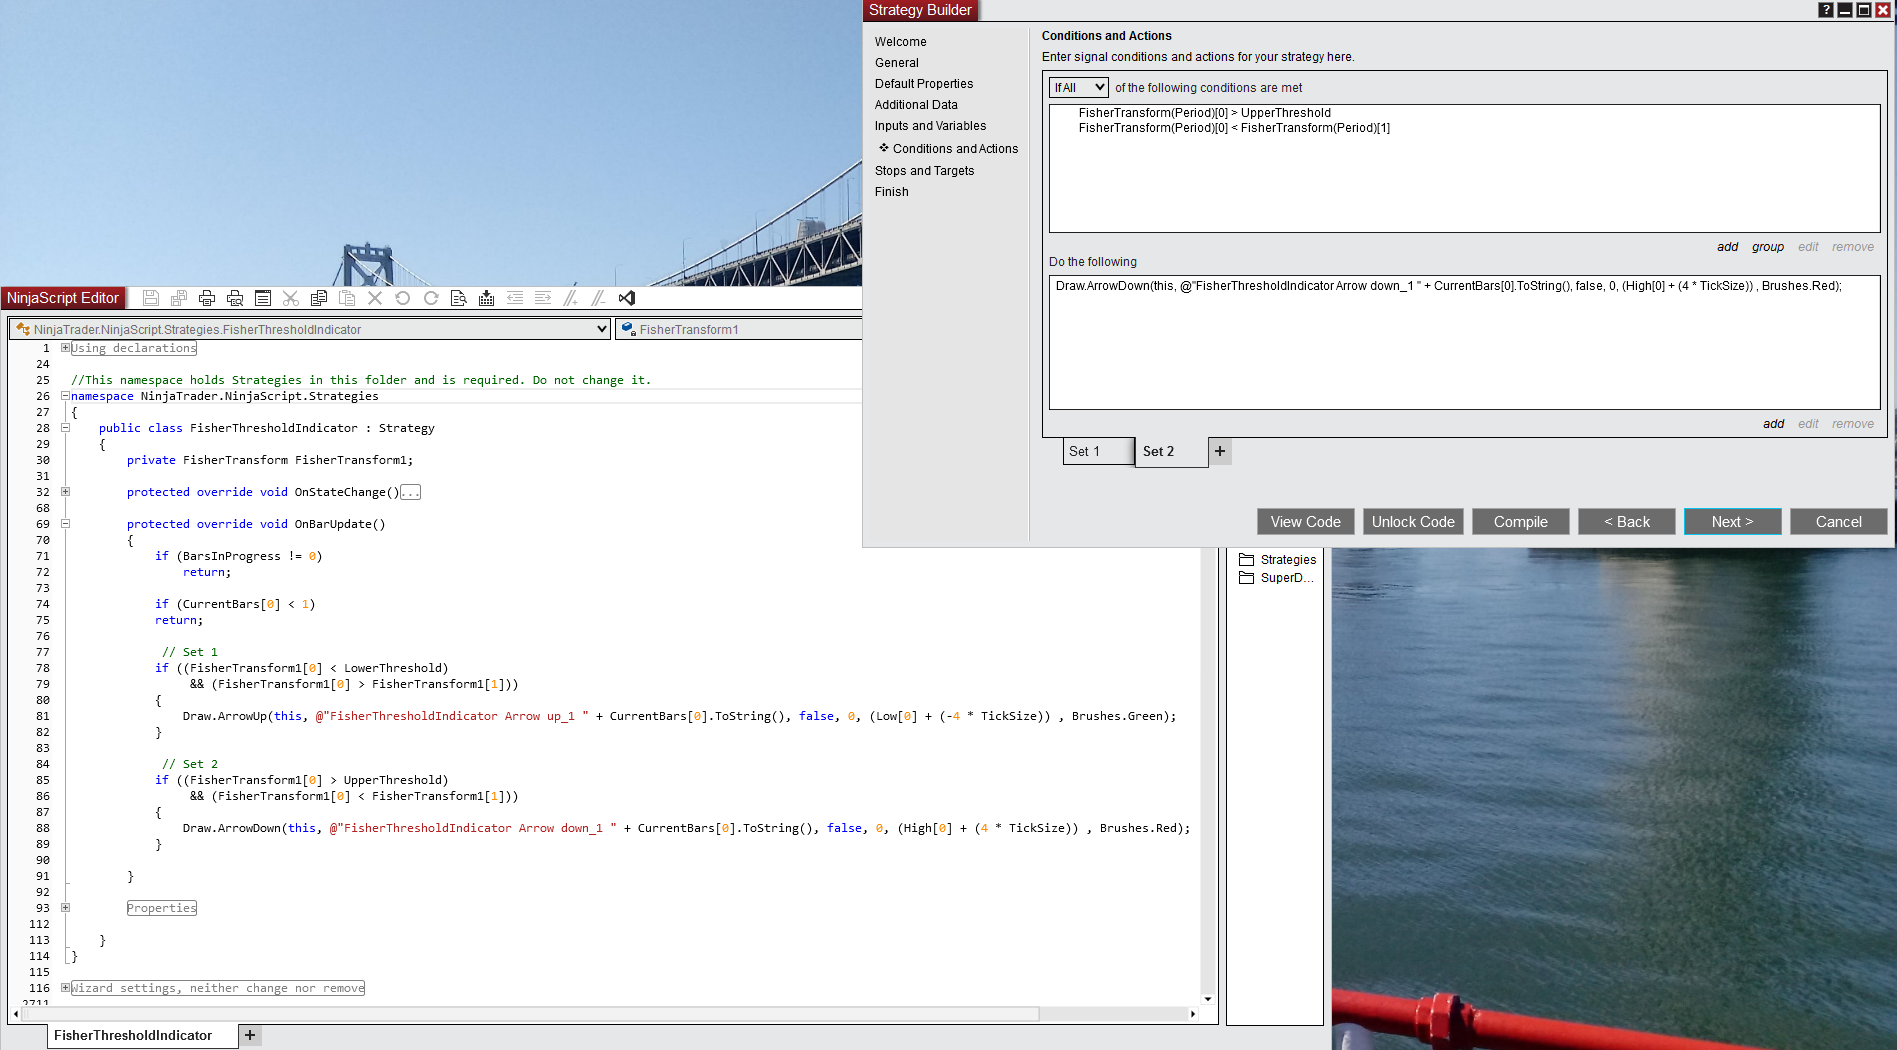Click the horizontal scrollbar right arrow in editor
Viewport: 1897px width, 1050px height.
pos(1193,1014)
